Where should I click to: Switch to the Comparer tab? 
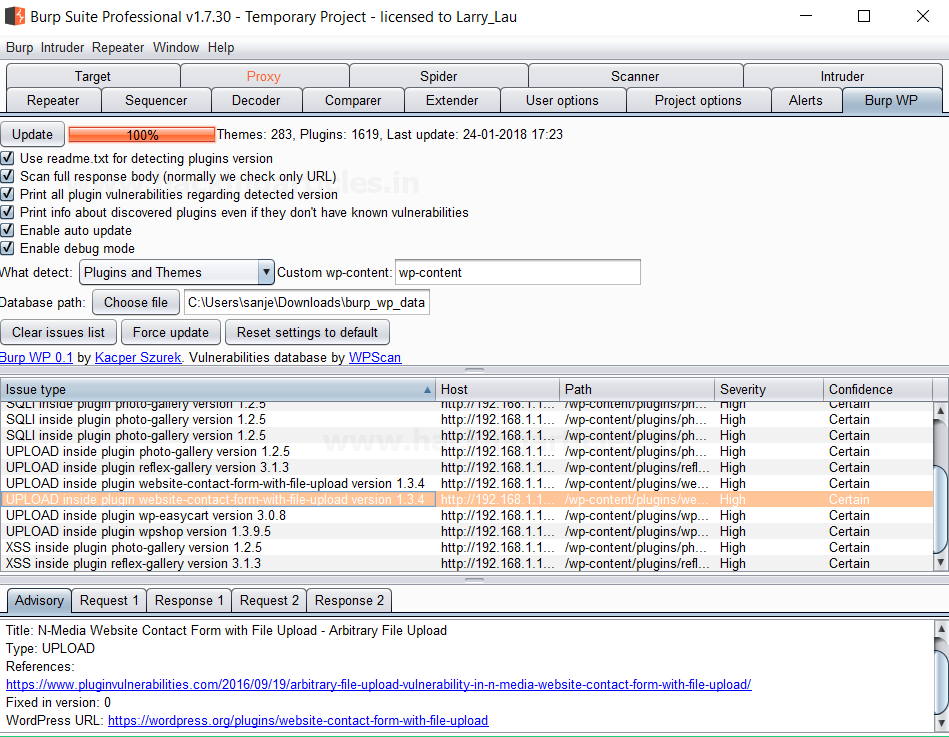pos(353,100)
